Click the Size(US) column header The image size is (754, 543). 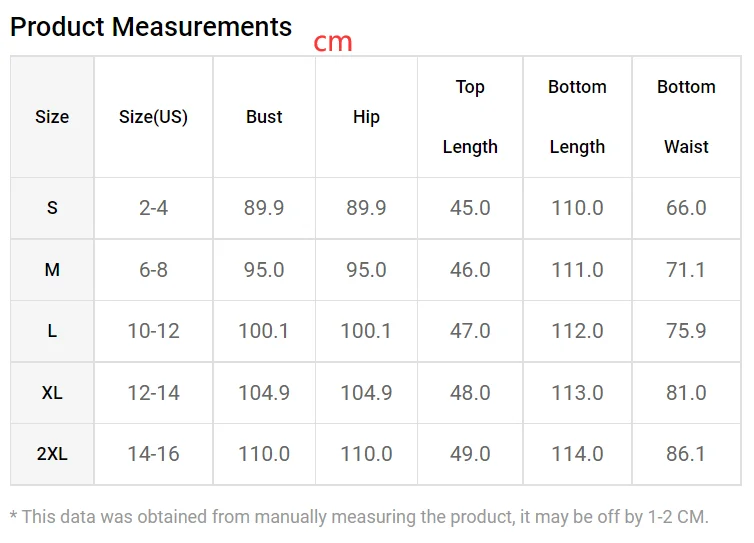(153, 117)
